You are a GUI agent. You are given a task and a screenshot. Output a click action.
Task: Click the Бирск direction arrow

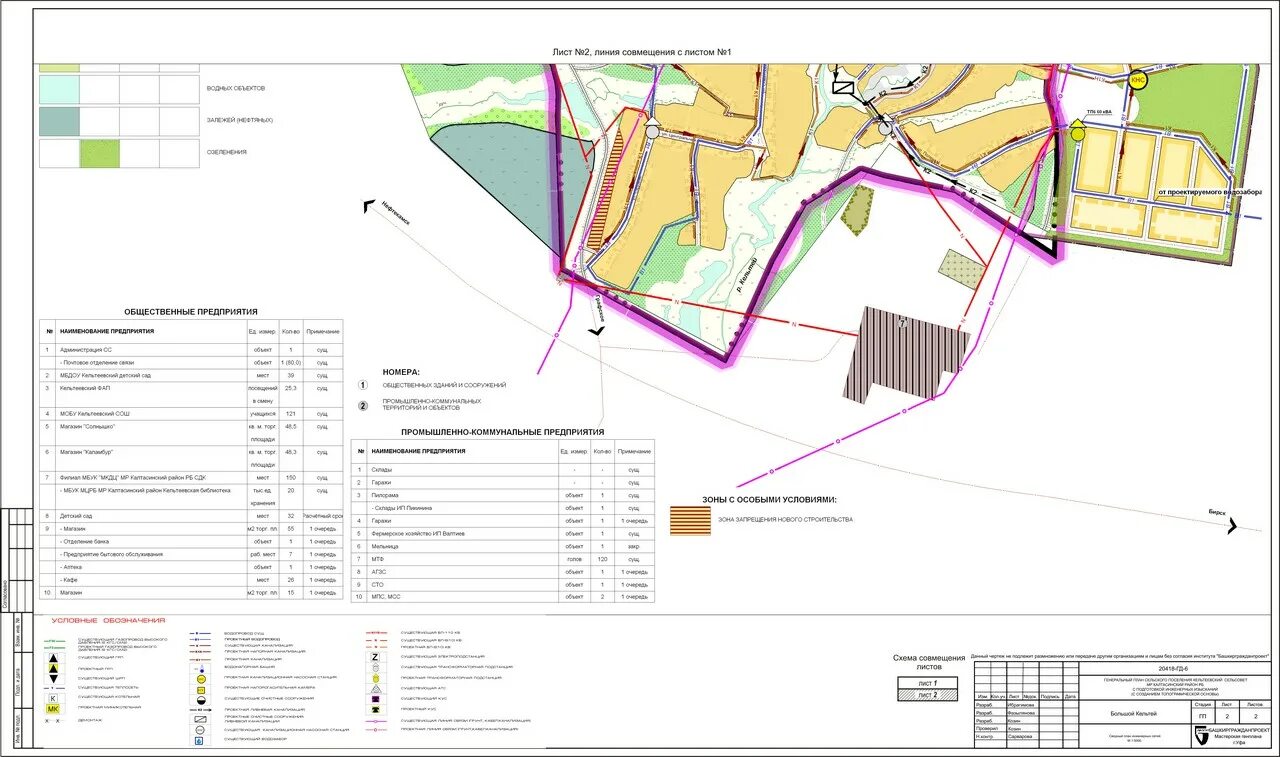1232,526
